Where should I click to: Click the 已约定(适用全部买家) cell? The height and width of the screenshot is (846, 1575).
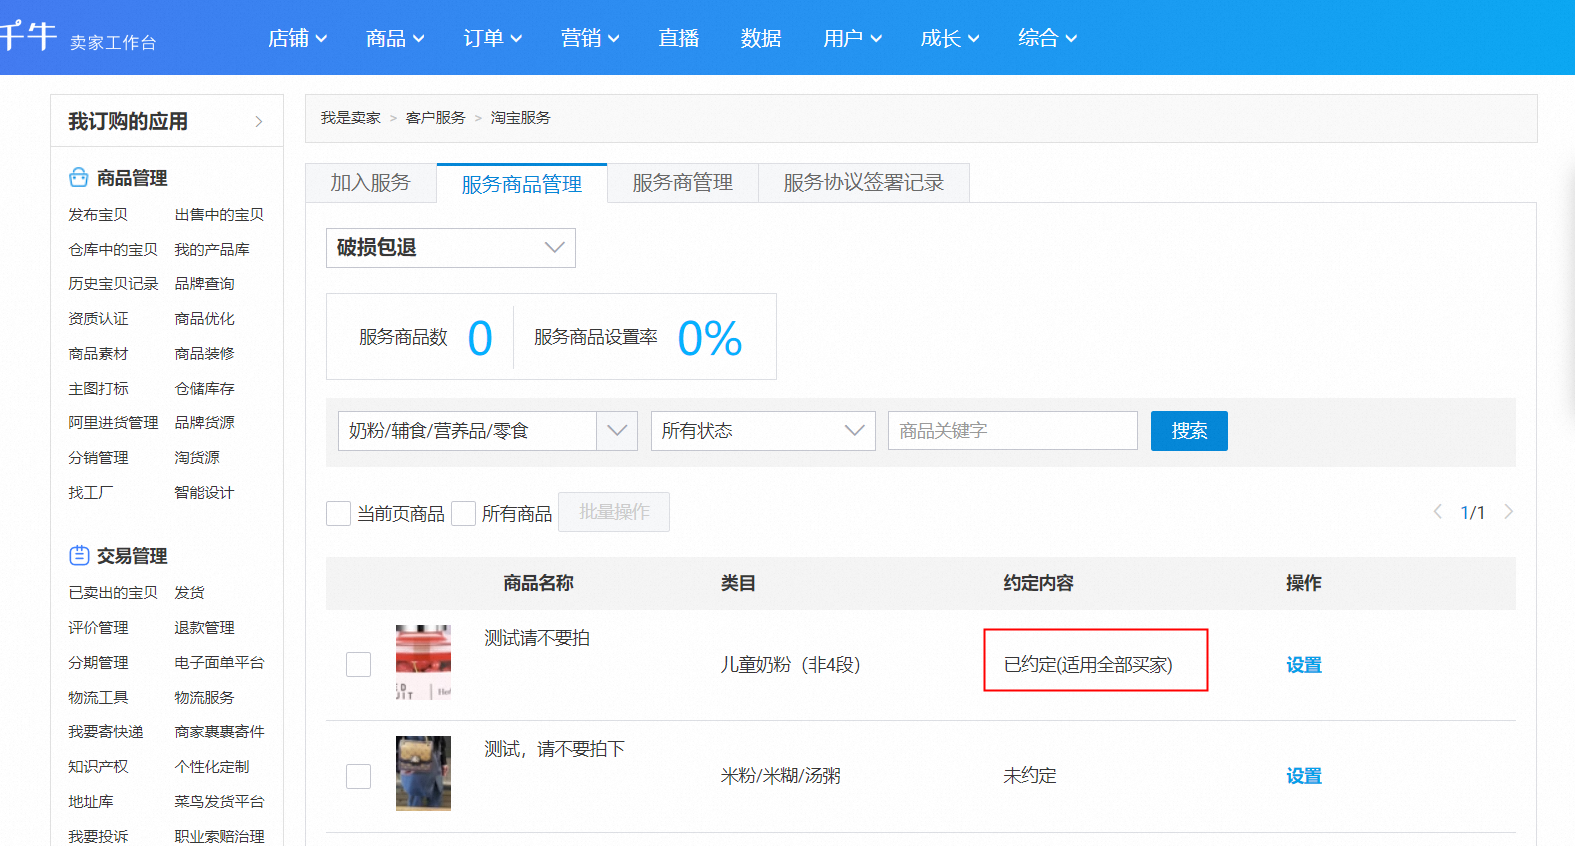click(1088, 665)
